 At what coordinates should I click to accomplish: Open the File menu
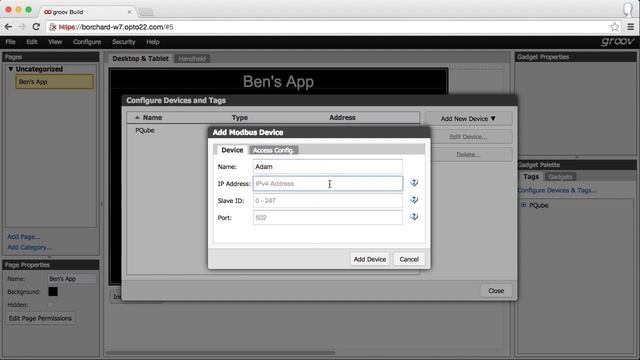(x=10, y=42)
